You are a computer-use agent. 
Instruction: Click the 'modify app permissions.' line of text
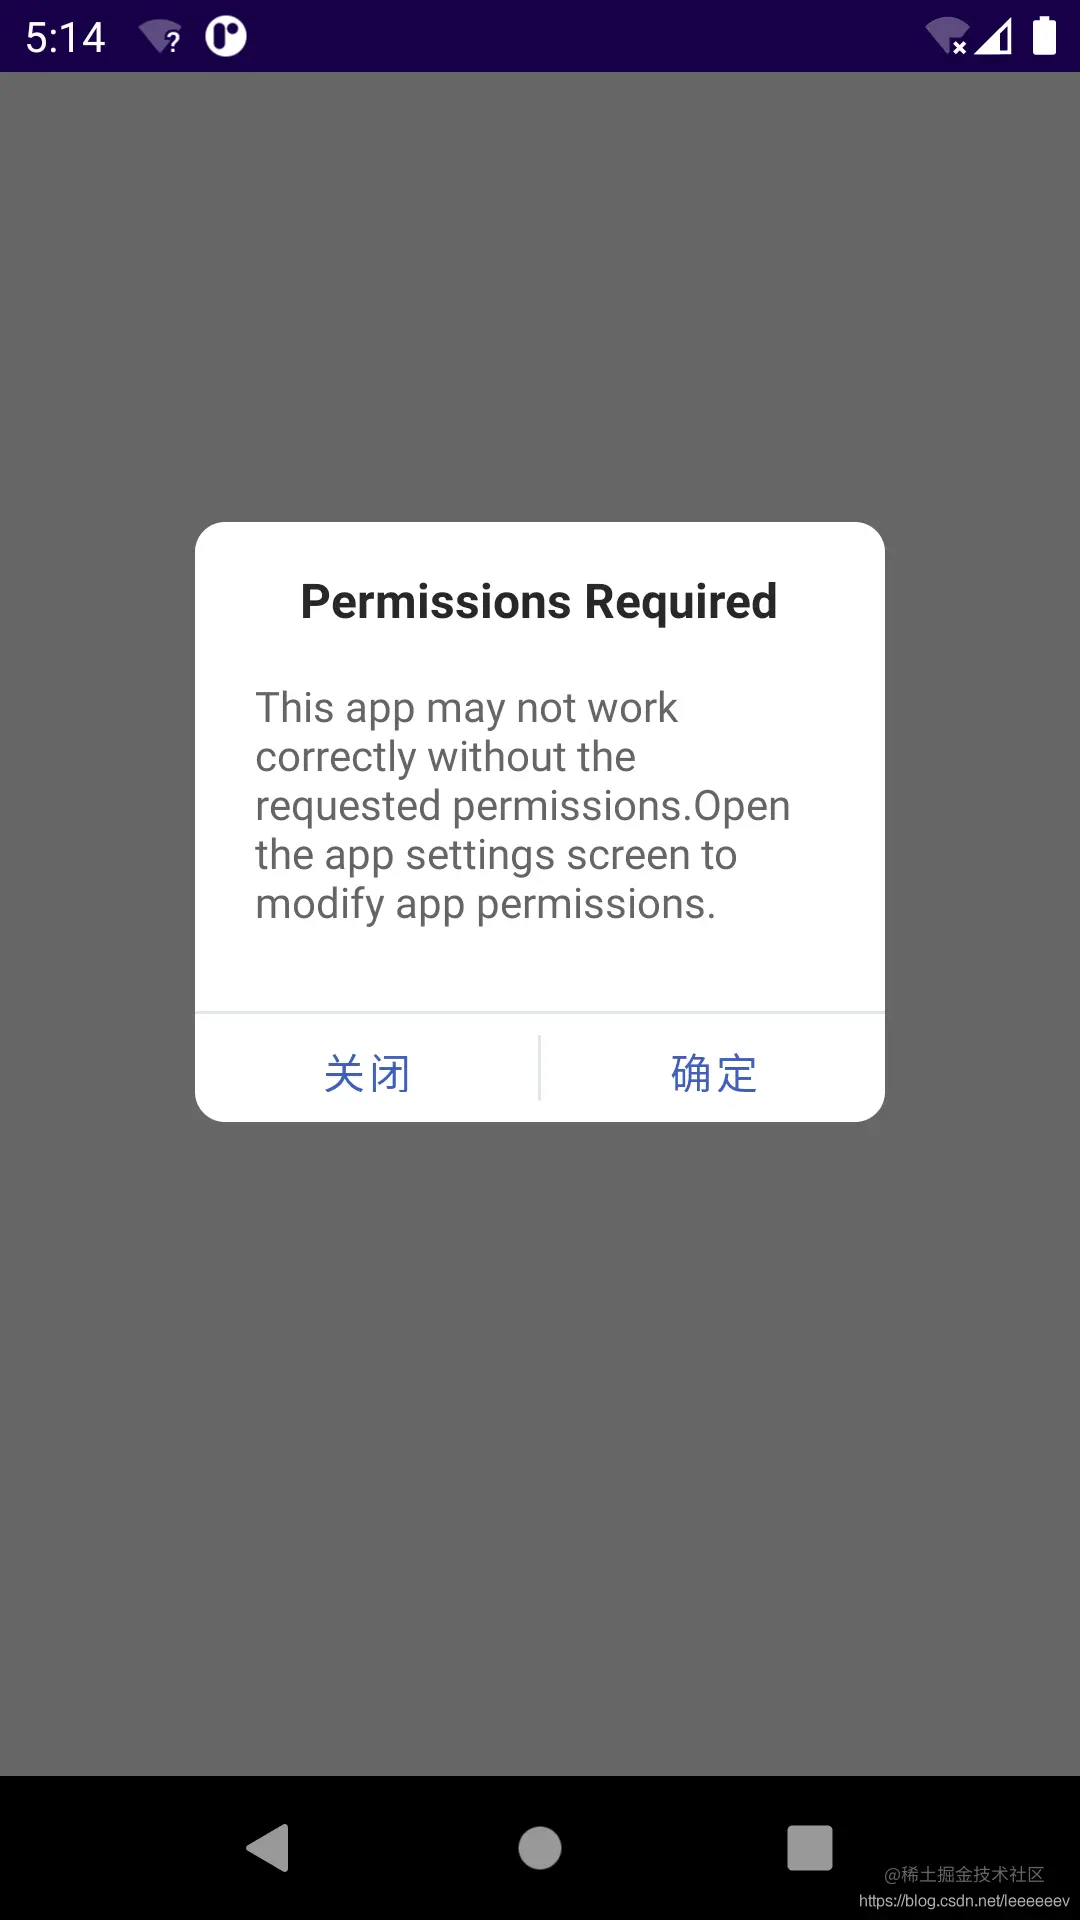[x=486, y=905]
